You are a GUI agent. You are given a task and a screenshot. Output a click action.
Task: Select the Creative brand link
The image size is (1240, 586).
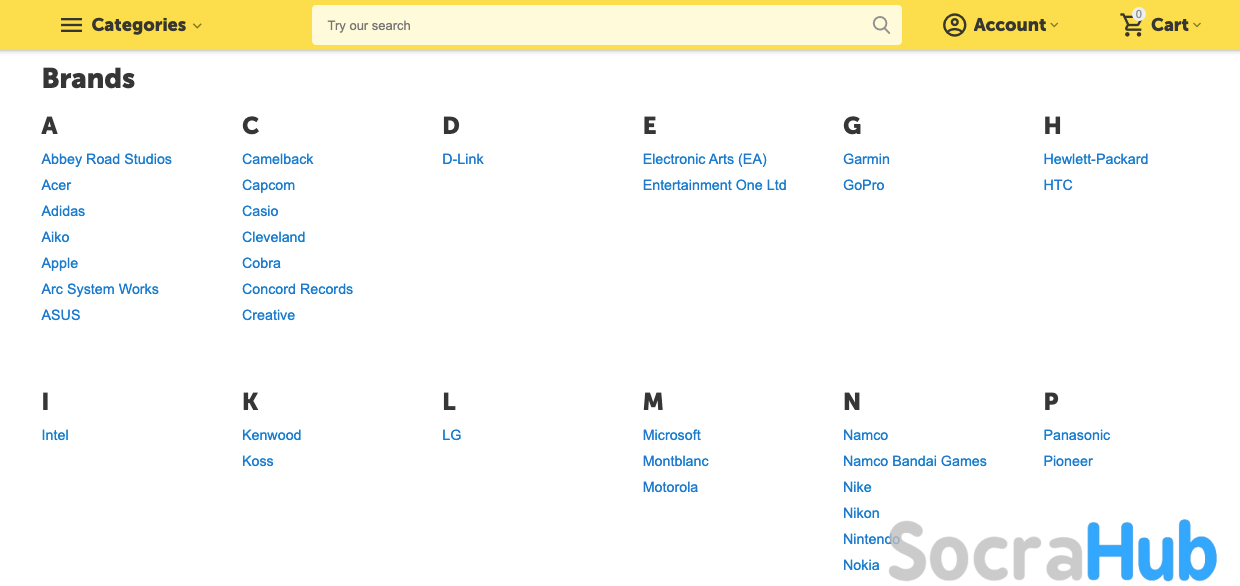[268, 315]
